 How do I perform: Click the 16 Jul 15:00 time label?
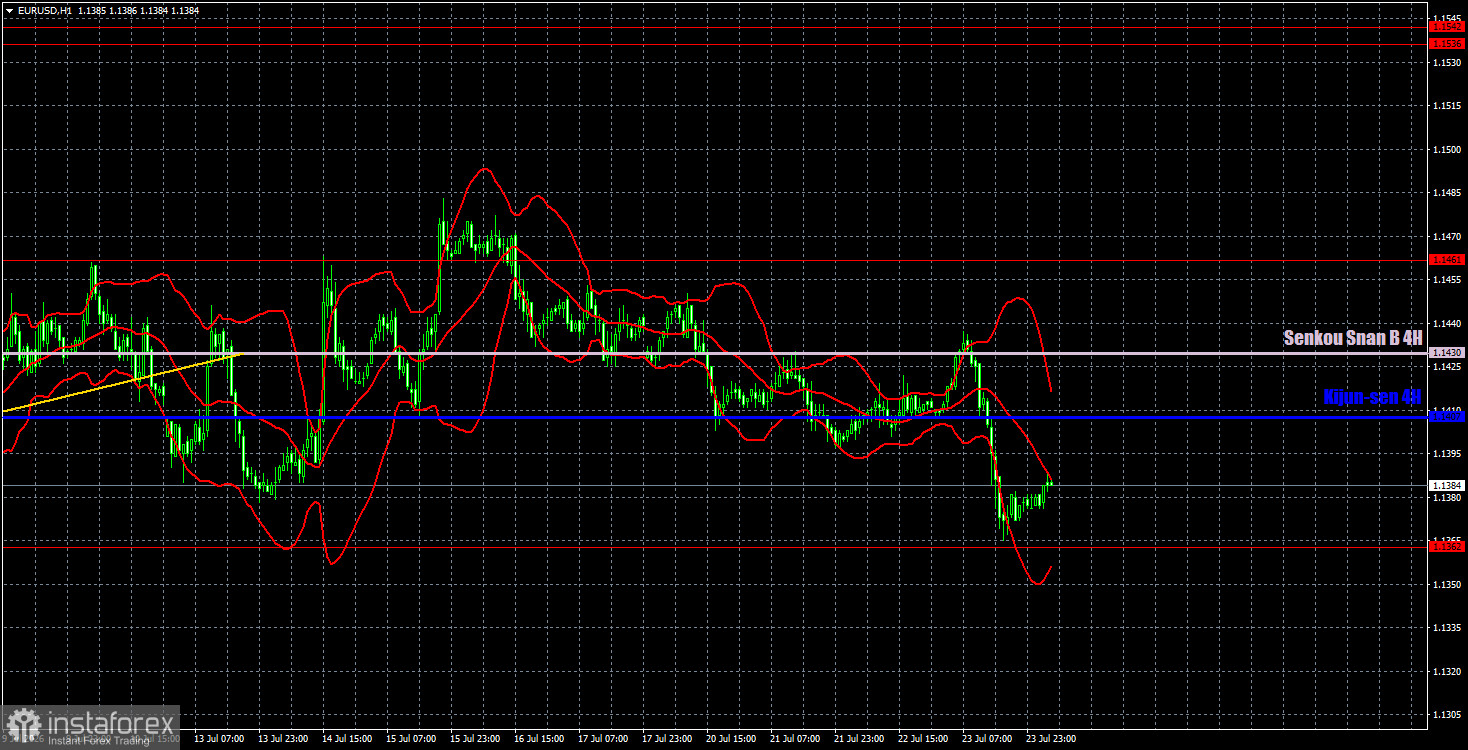click(x=539, y=739)
